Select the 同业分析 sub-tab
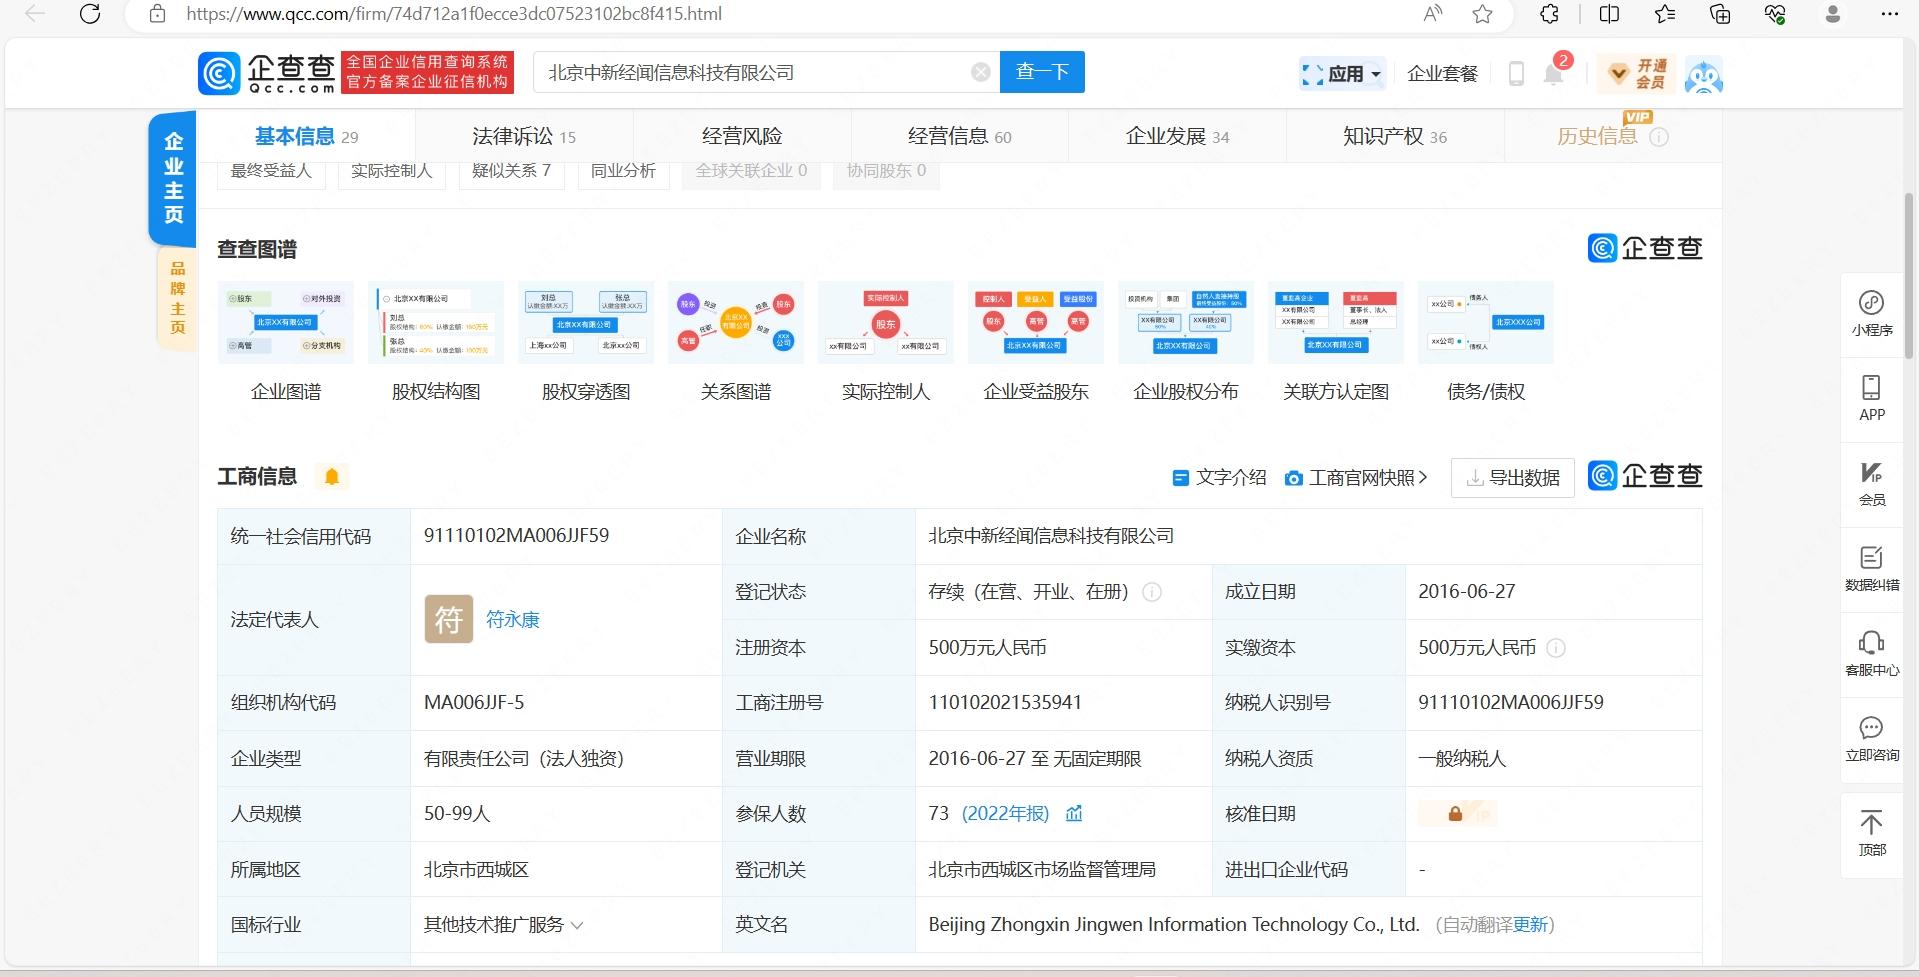Image resolution: width=1919 pixels, height=977 pixels. [x=623, y=171]
